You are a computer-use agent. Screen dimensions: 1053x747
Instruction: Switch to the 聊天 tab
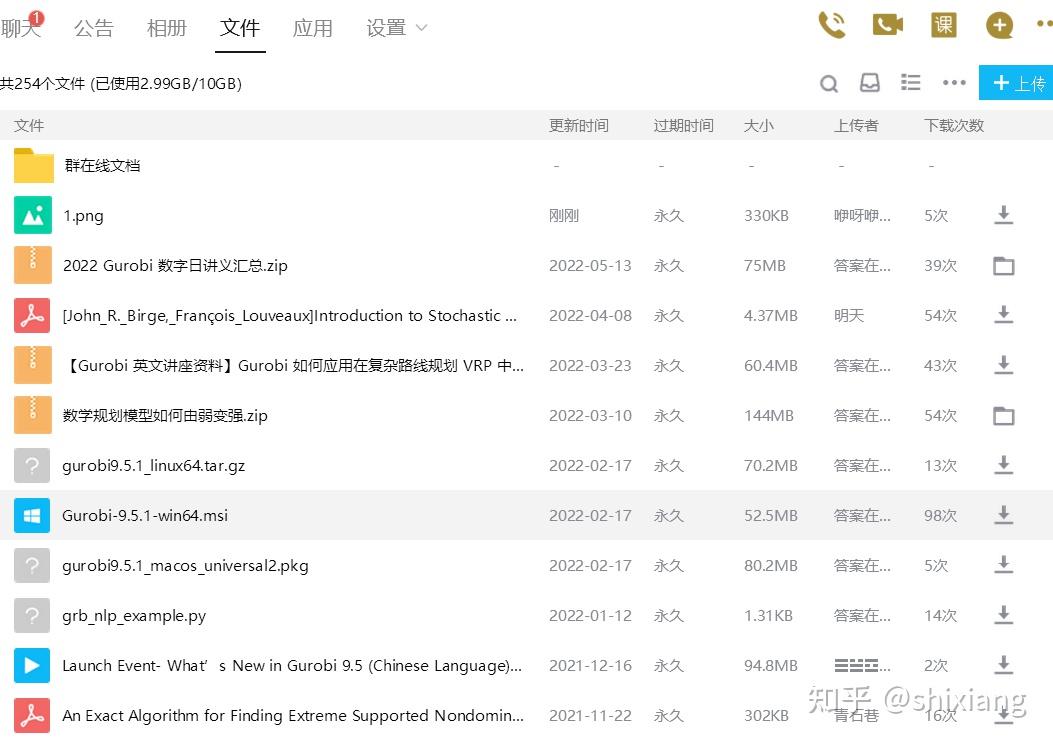tap(20, 28)
